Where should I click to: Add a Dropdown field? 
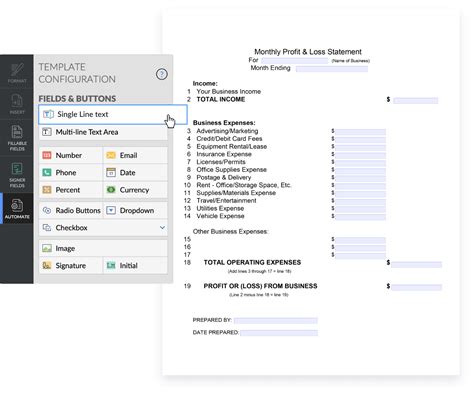[x=135, y=211]
